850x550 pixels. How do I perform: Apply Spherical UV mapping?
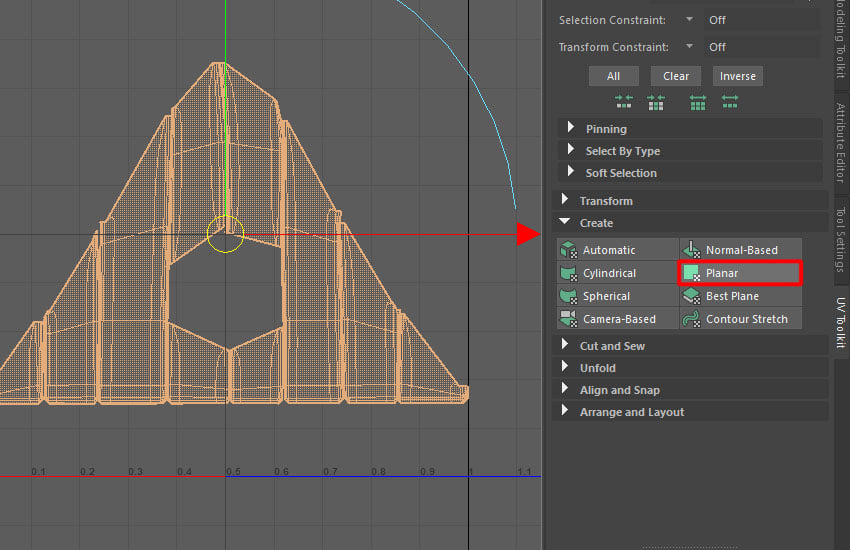coord(569,296)
